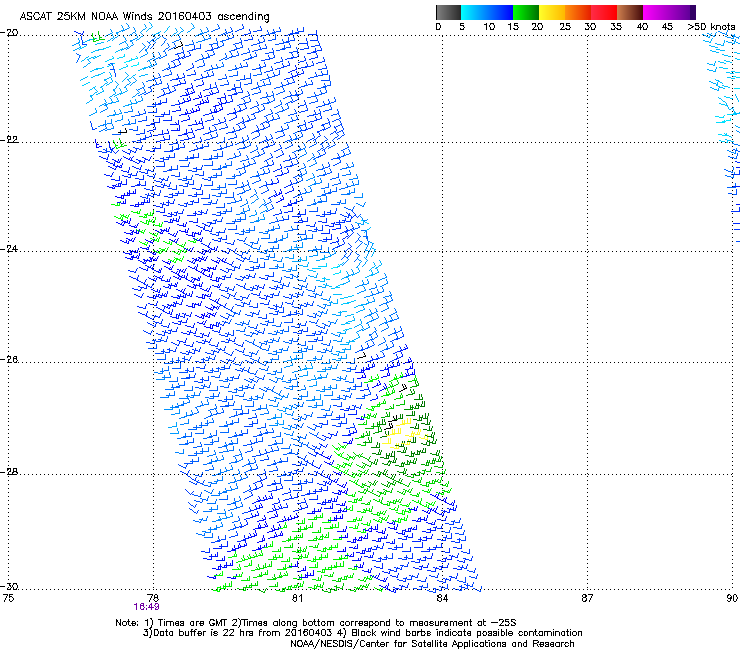The height and width of the screenshot is (650, 740).
Task: Click the -30 latitude axis label
Action: [10, 587]
